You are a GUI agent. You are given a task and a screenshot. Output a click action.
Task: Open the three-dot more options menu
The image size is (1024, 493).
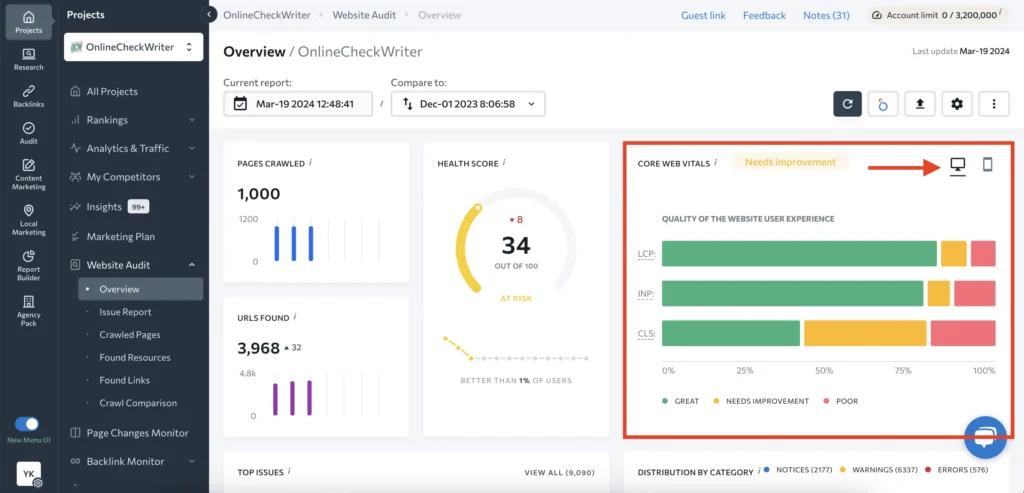[994, 104]
